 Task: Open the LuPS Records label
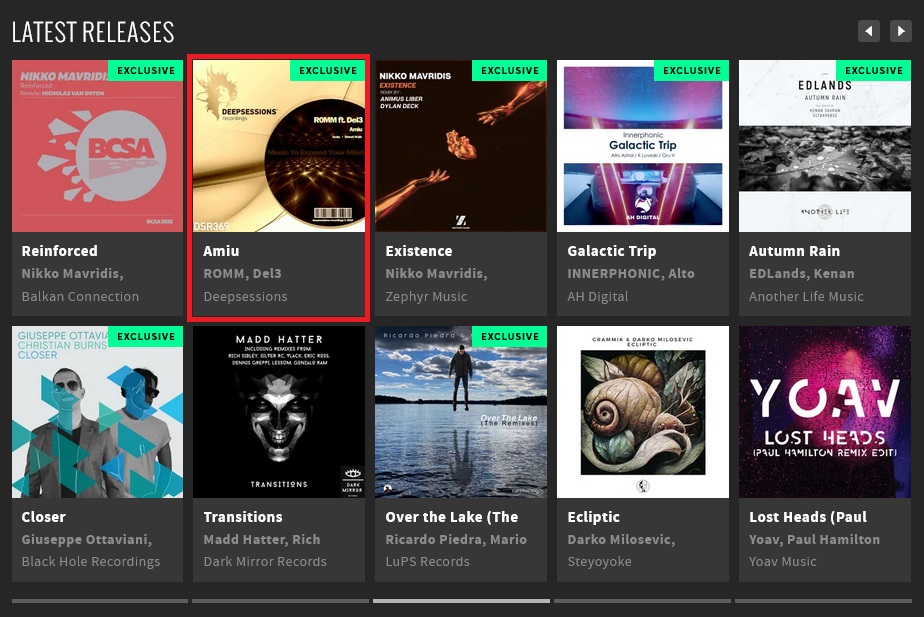427,562
